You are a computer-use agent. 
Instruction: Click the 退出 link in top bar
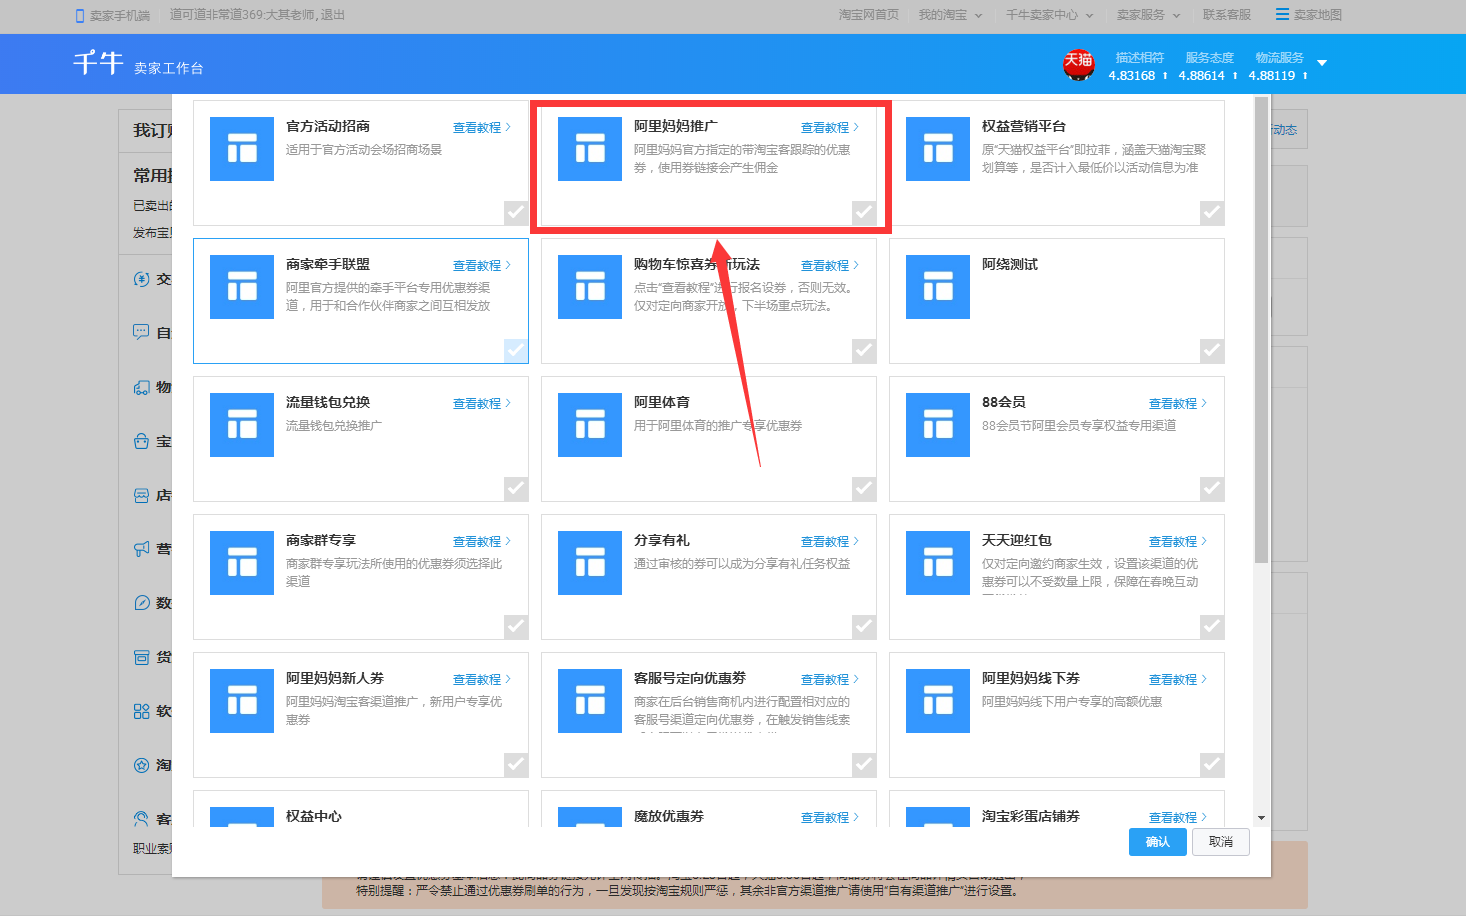point(333,15)
